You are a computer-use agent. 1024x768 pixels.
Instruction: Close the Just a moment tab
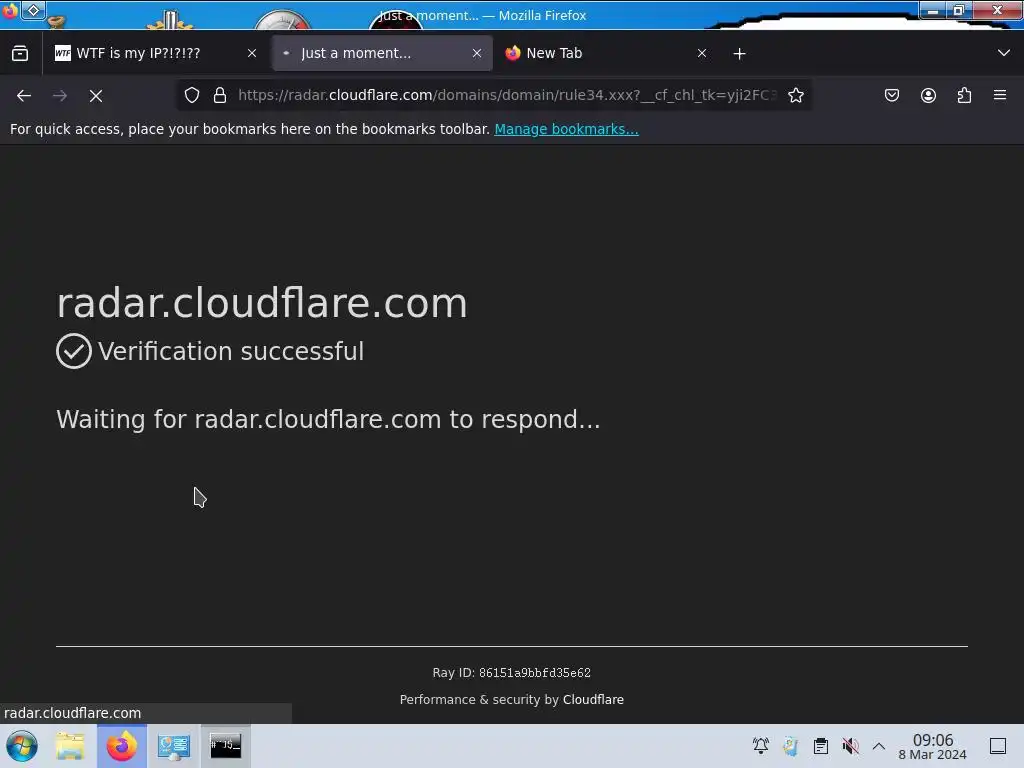tap(477, 54)
